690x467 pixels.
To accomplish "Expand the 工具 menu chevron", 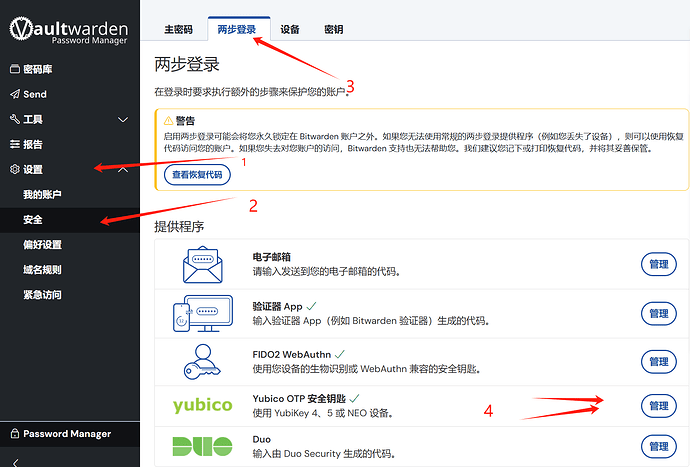I will (123, 120).
